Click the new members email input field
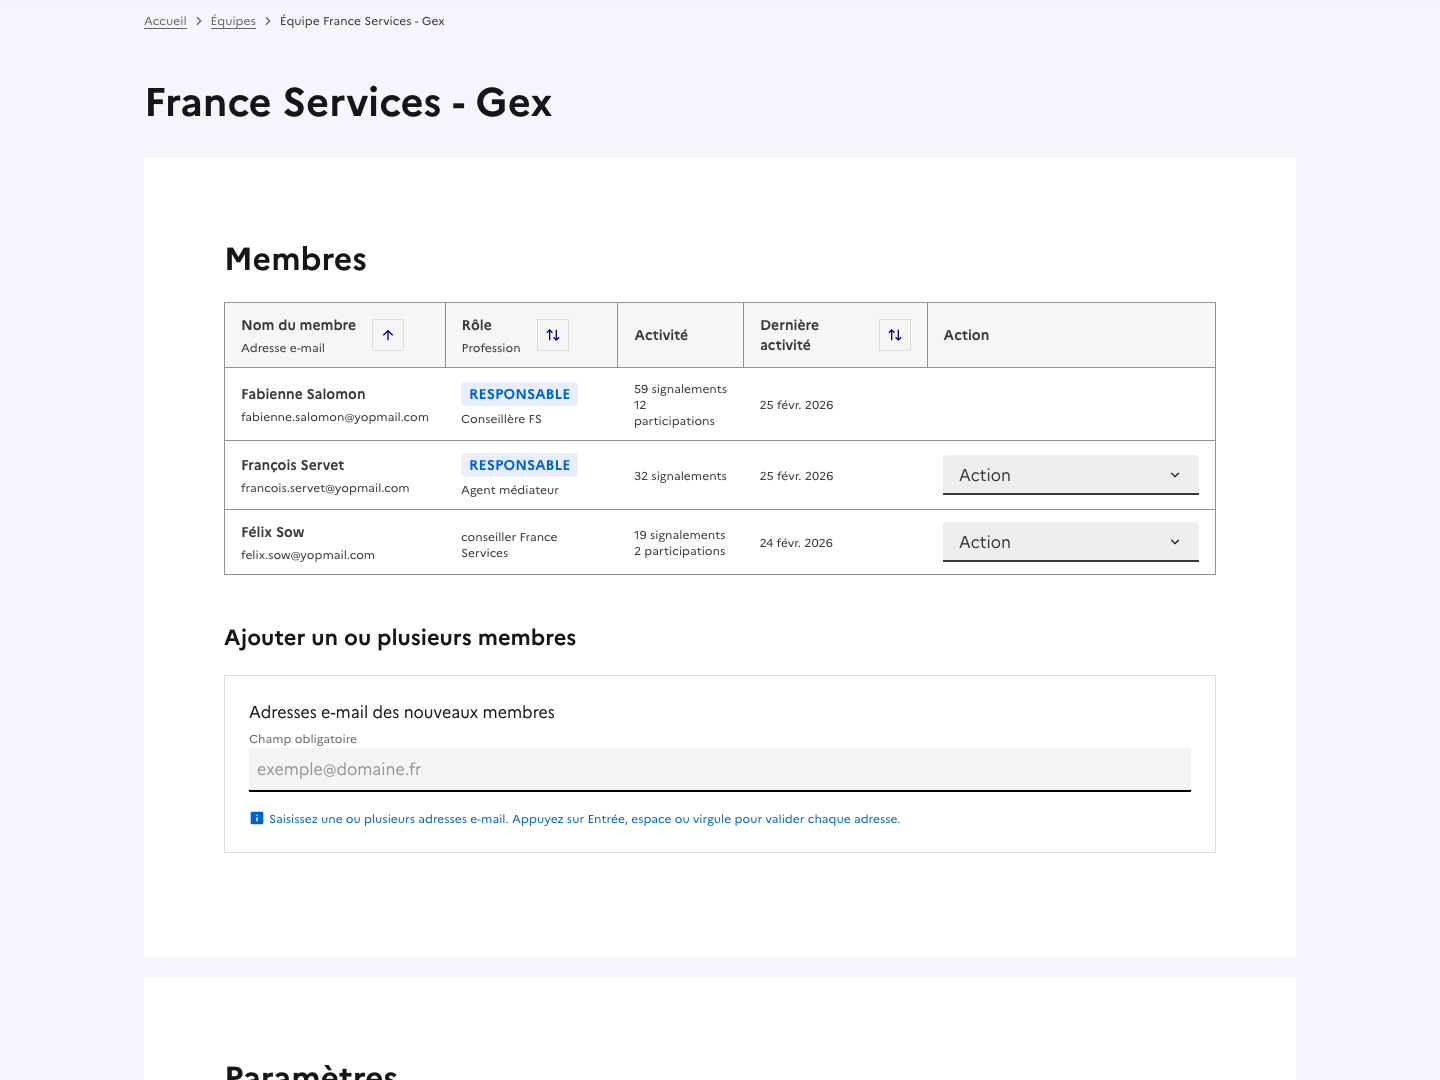Viewport: 1440px width, 1080px height. 719,769
